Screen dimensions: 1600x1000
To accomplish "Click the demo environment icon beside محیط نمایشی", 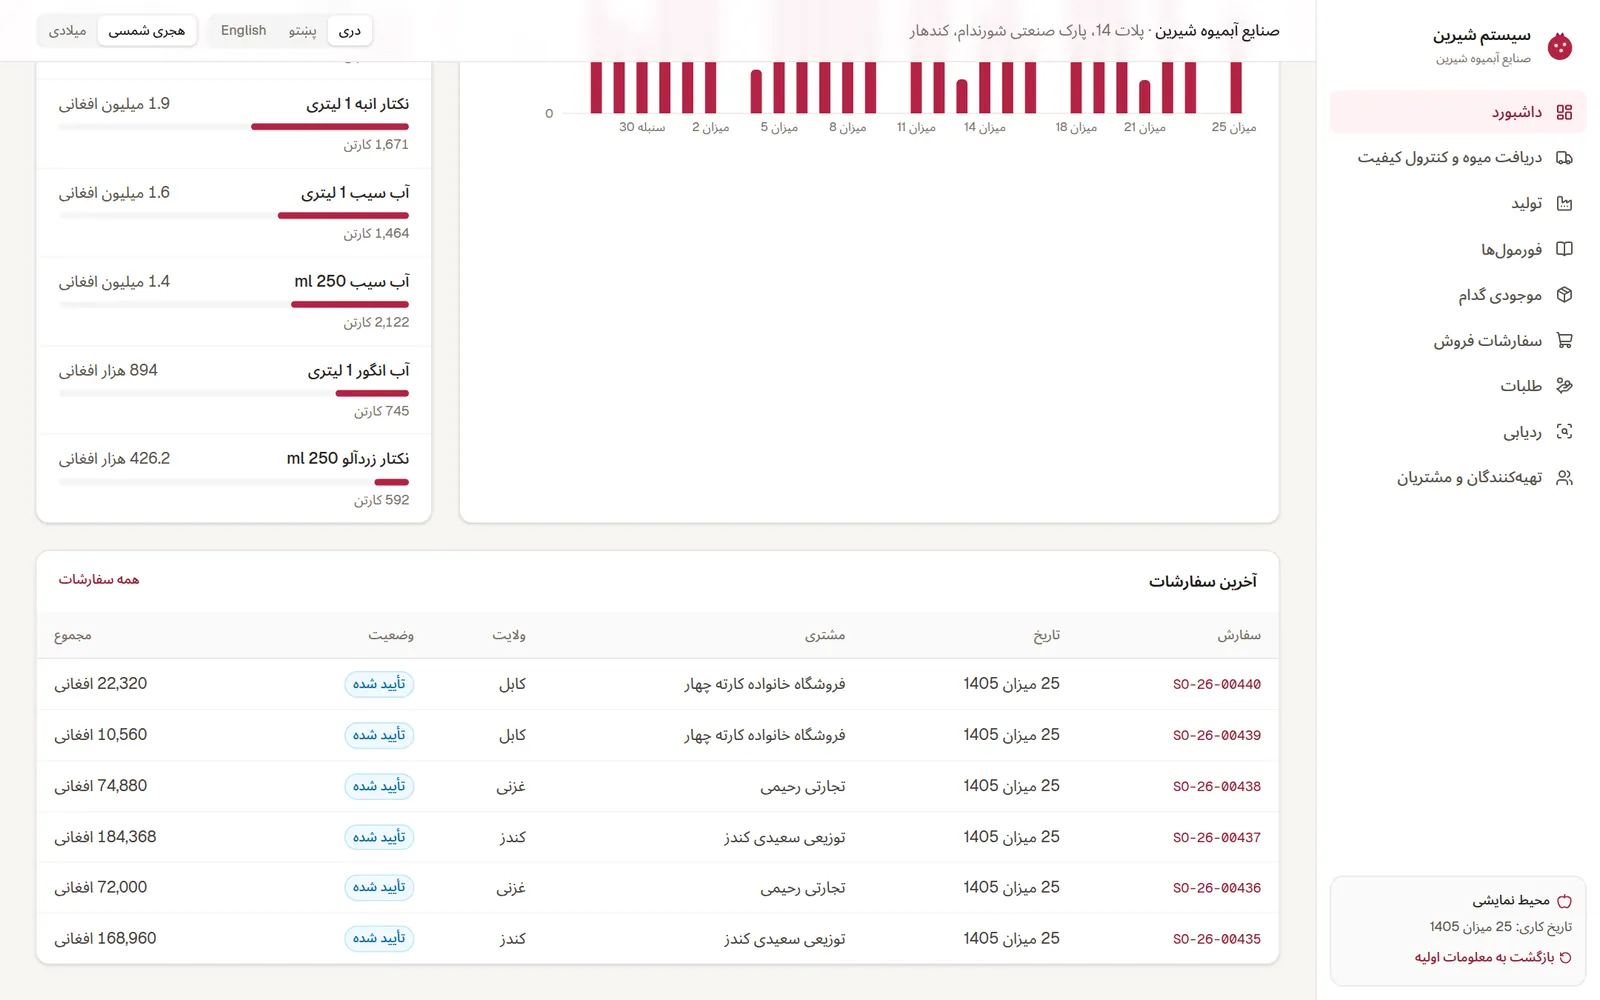I will (1564, 901).
